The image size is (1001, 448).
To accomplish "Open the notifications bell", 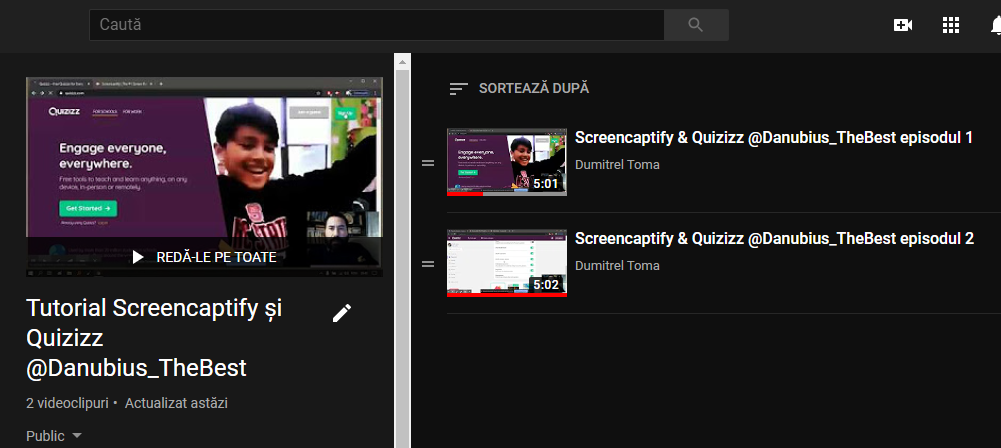I will 991,25.
